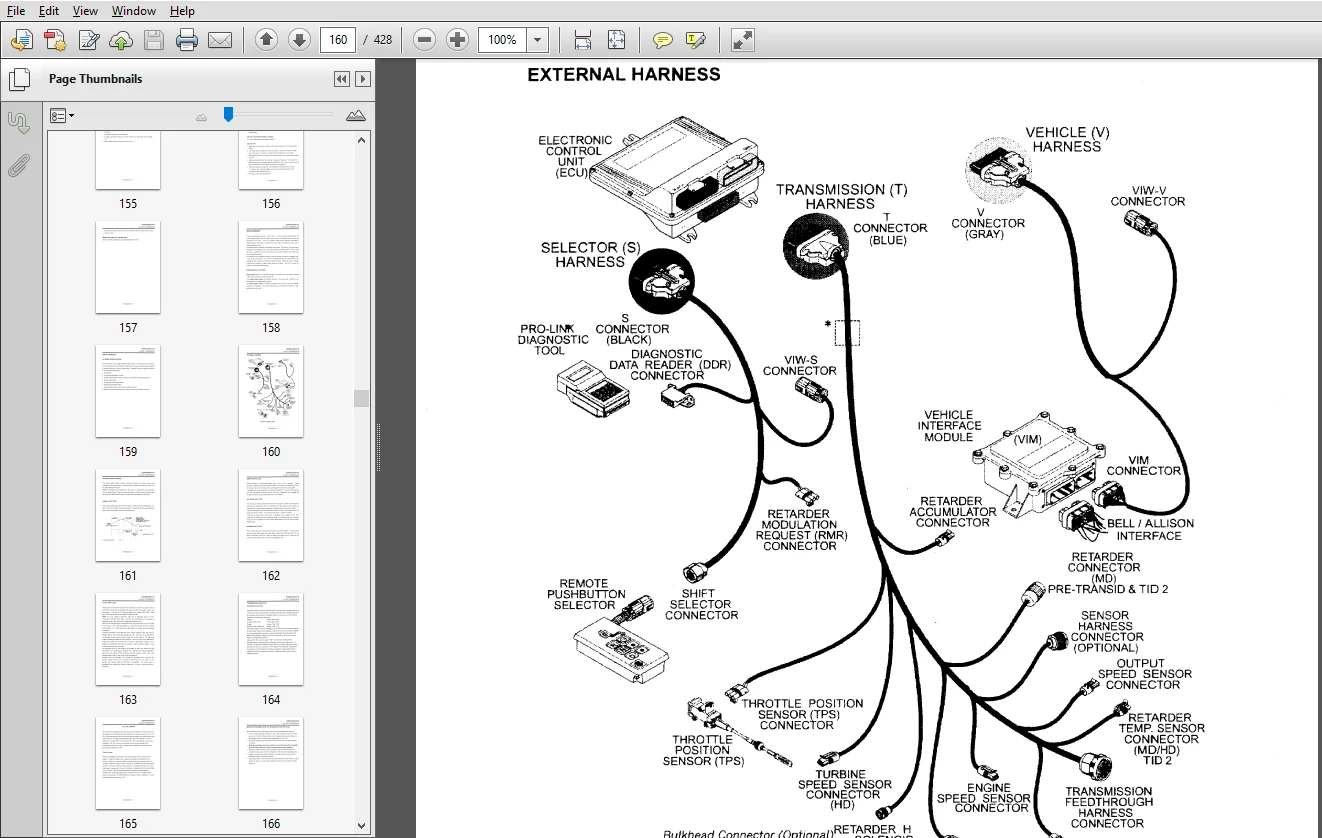Click the "TRANSMISSION (T) HARNESS" label
Viewport: 1322px width, 838px height.
(x=840, y=196)
